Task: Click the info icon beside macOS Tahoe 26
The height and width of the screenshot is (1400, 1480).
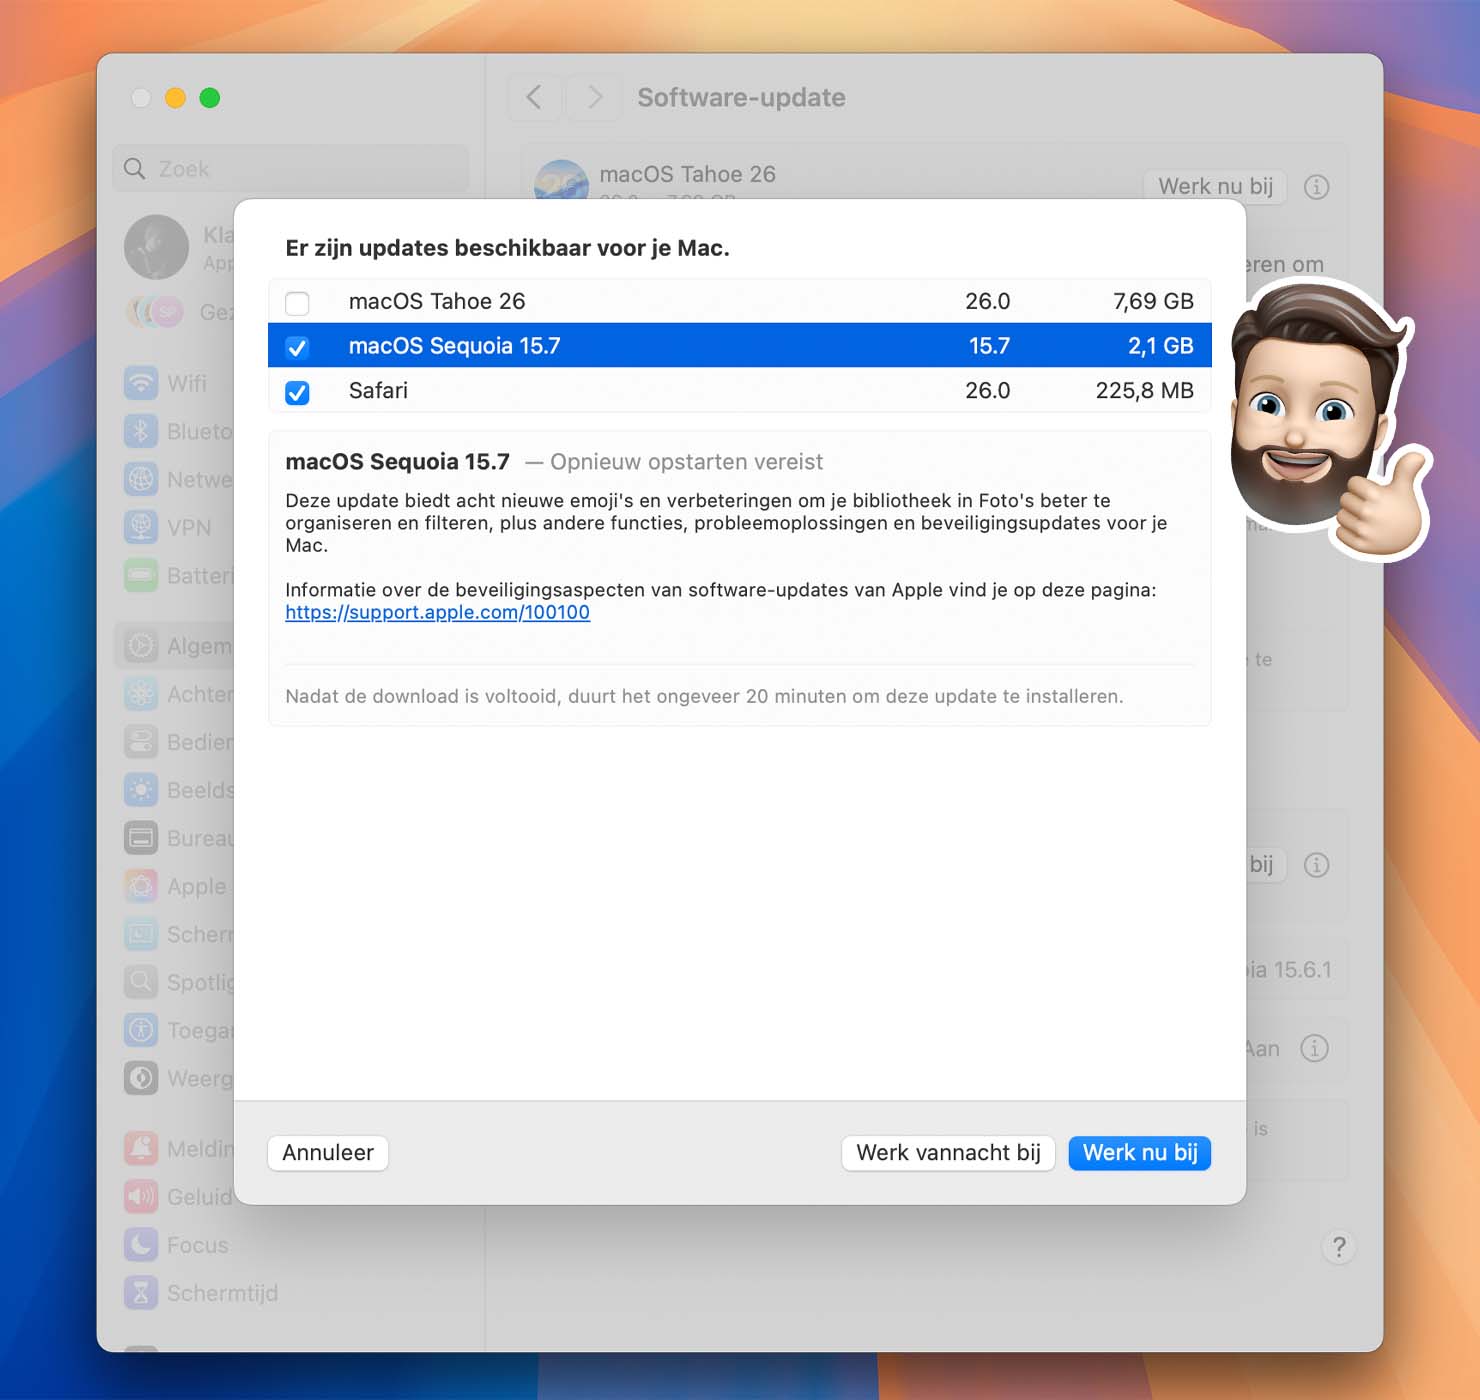Action: [x=1317, y=187]
